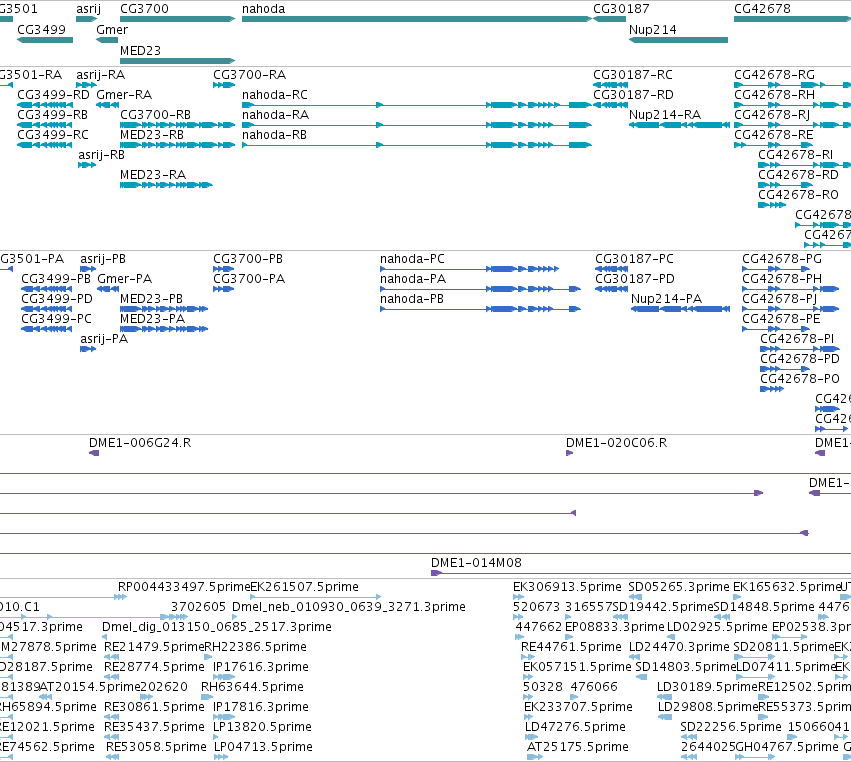This screenshot has height=762, width=851.
Task: Select protein asrij-PA
Action: 88,349
